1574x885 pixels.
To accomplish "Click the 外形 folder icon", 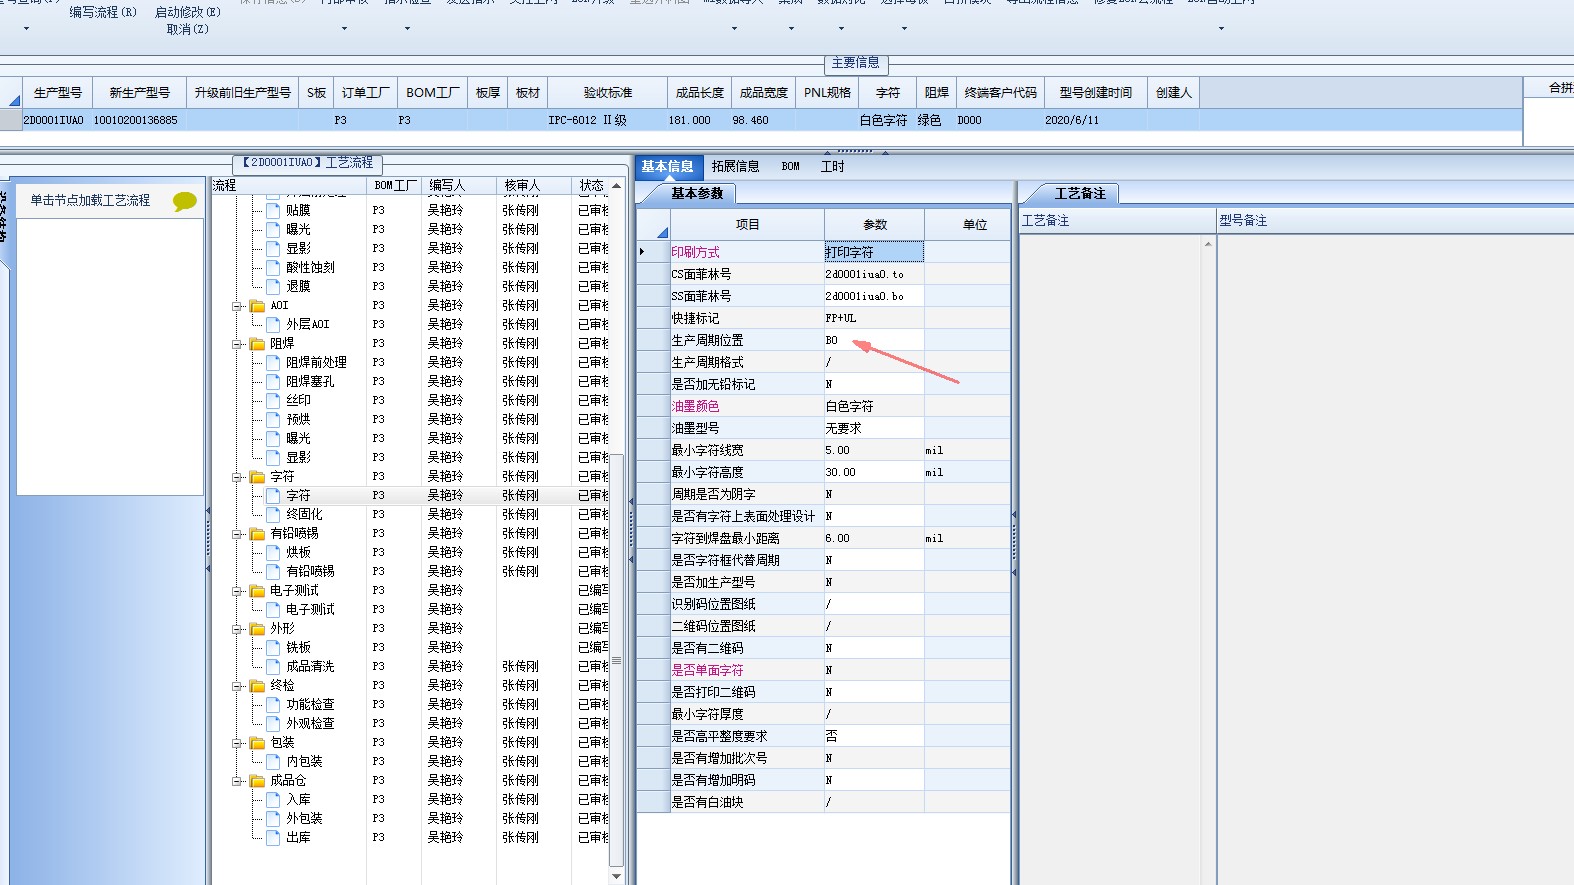I will pyautogui.click(x=257, y=628).
